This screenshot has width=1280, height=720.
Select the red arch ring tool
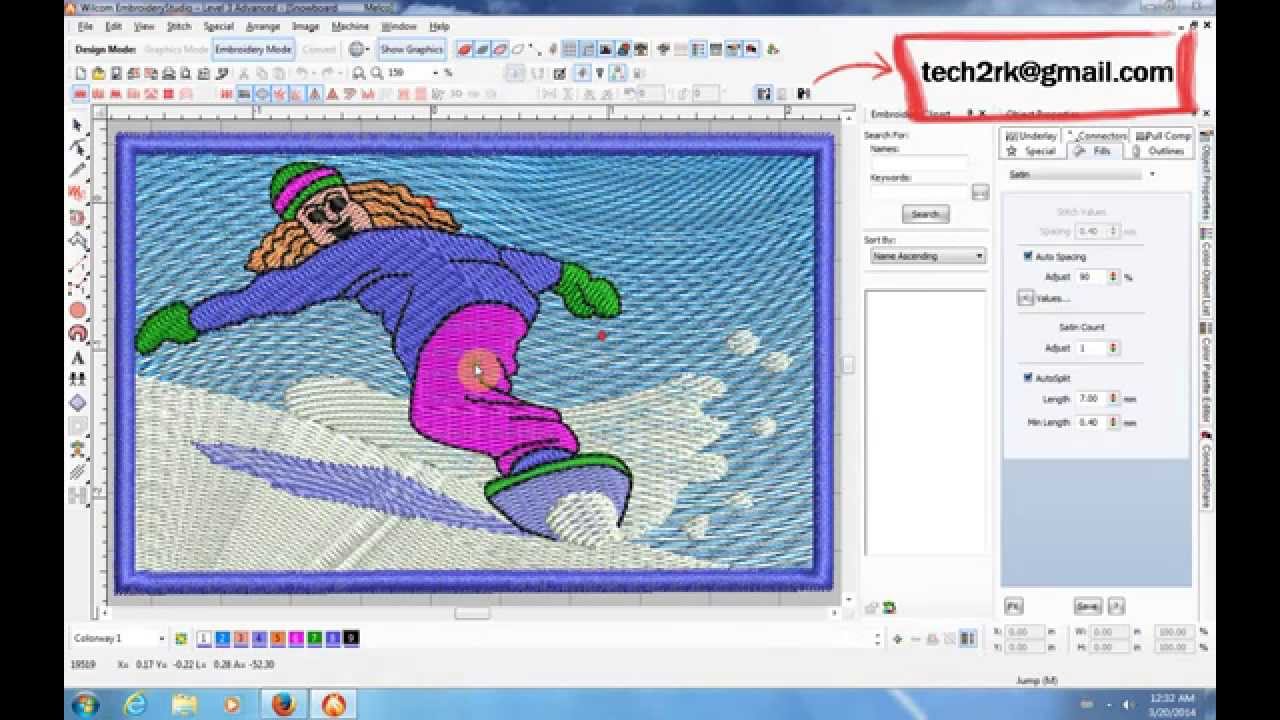[x=77, y=334]
